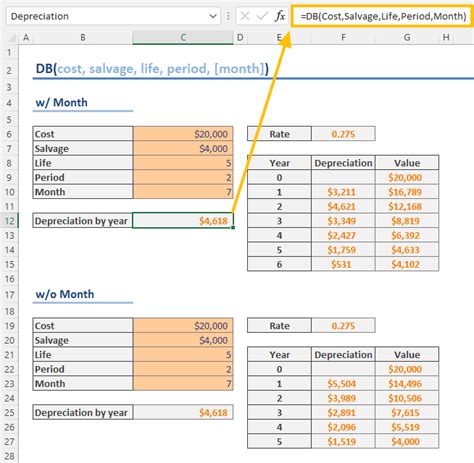The height and width of the screenshot is (463, 474).
Task: Select value cell $12,168
Action: [x=407, y=206]
